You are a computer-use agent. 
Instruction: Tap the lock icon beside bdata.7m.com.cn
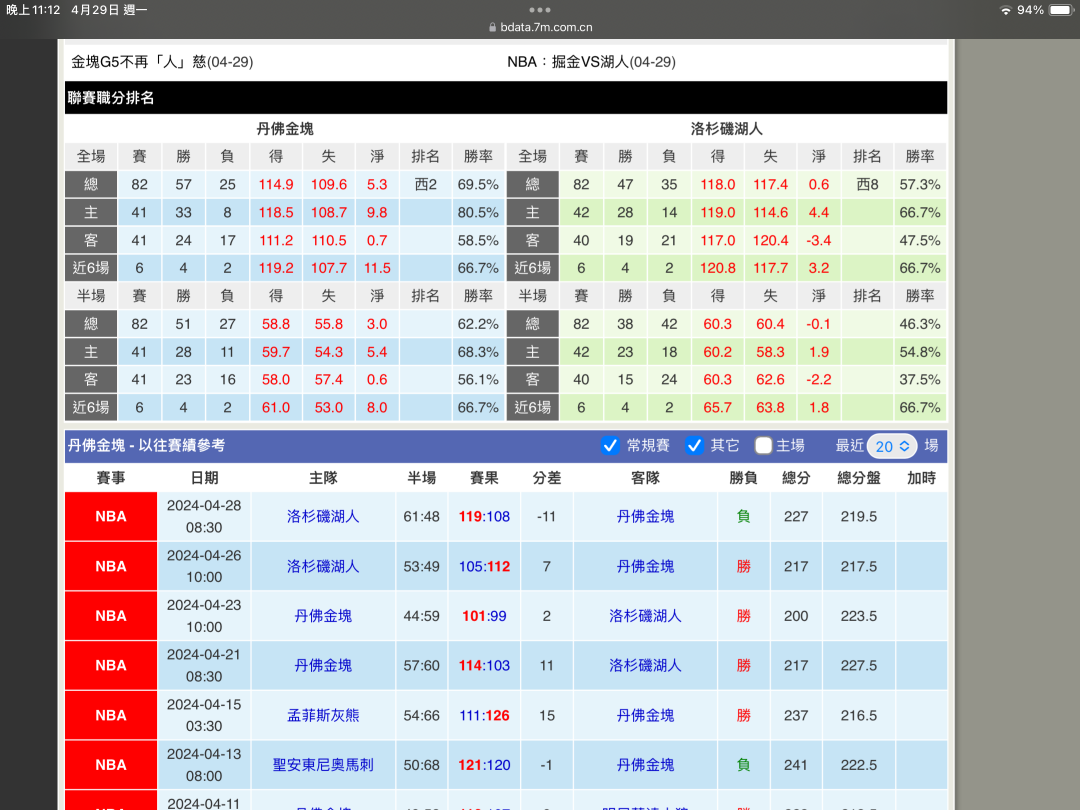click(492, 28)
